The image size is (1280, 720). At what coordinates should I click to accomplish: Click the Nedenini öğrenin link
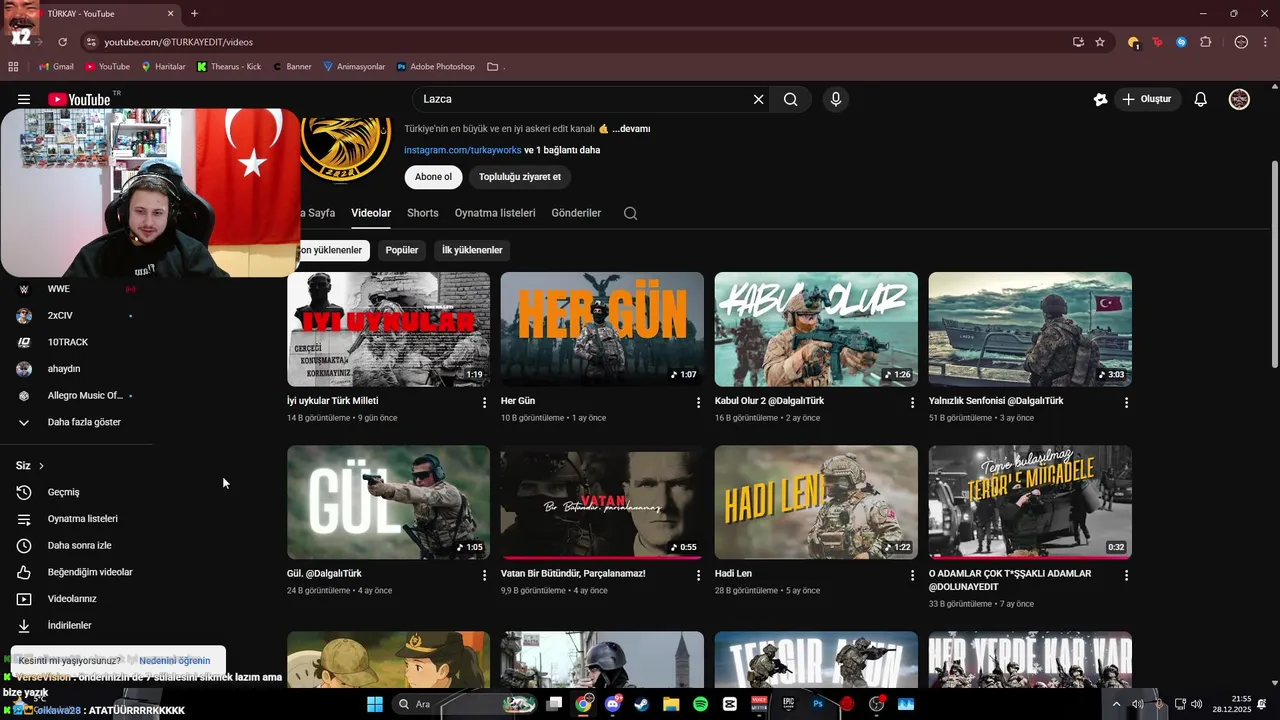click(x=175, y=661)
